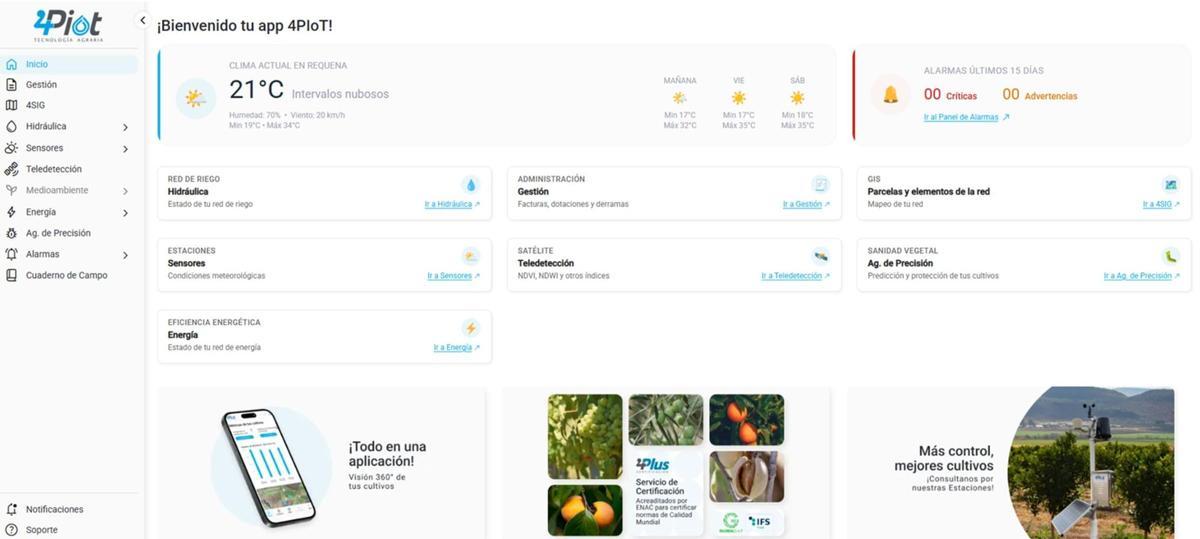The width and height of the screenshot is (1200, 539).
Task: Open Gestión in the sidebar menu
Action: [x=70, y=85]
